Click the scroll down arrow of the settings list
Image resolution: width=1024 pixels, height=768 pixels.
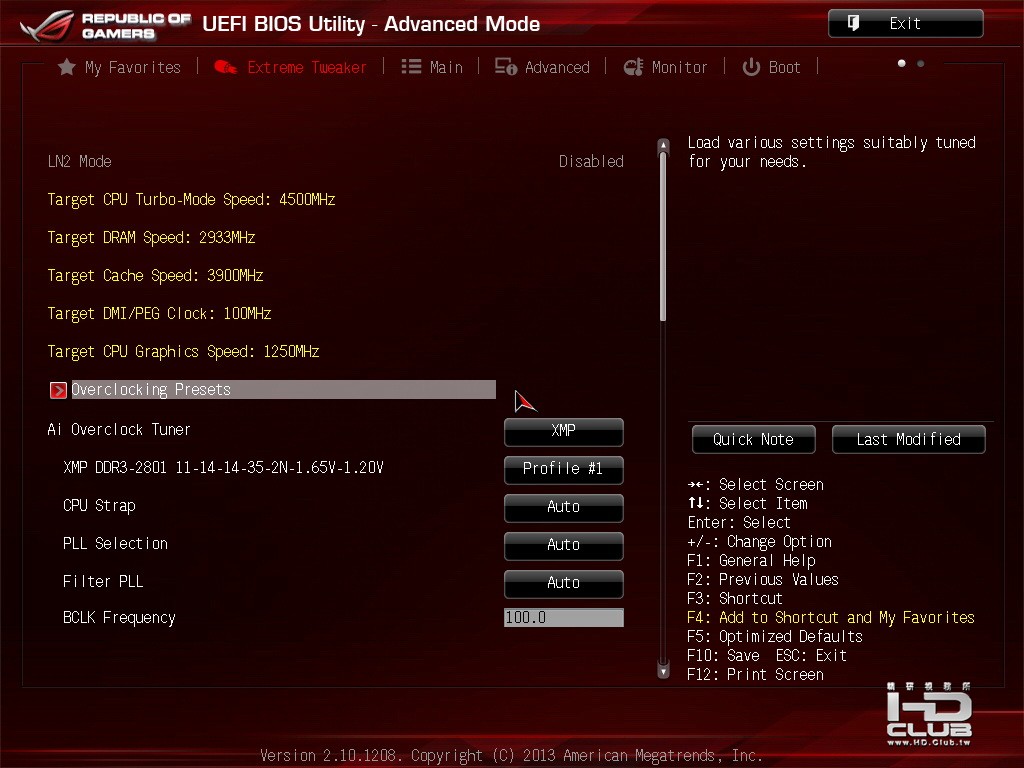point(663,671)
